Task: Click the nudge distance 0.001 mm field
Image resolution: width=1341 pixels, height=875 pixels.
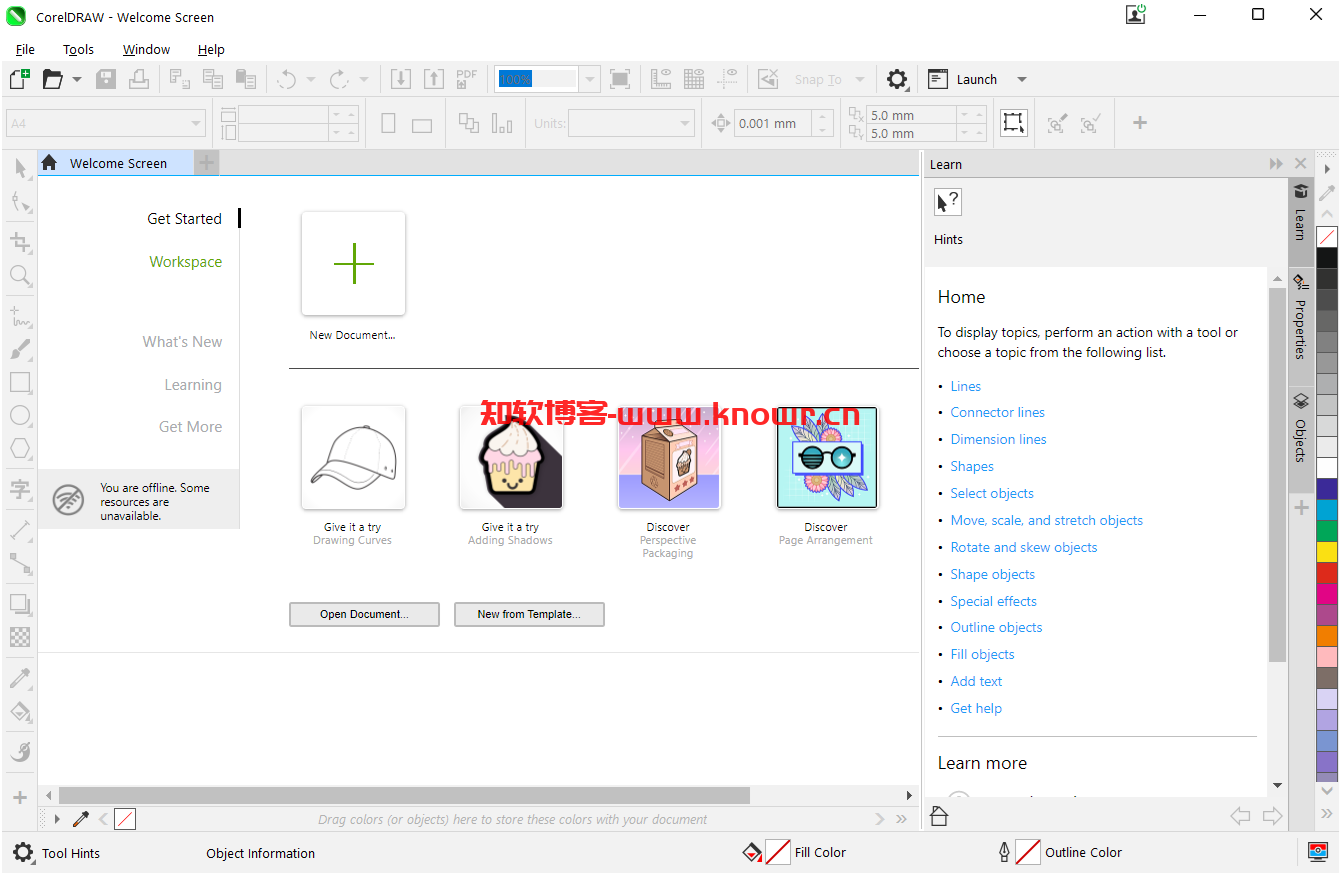Action: pos(774,124)
